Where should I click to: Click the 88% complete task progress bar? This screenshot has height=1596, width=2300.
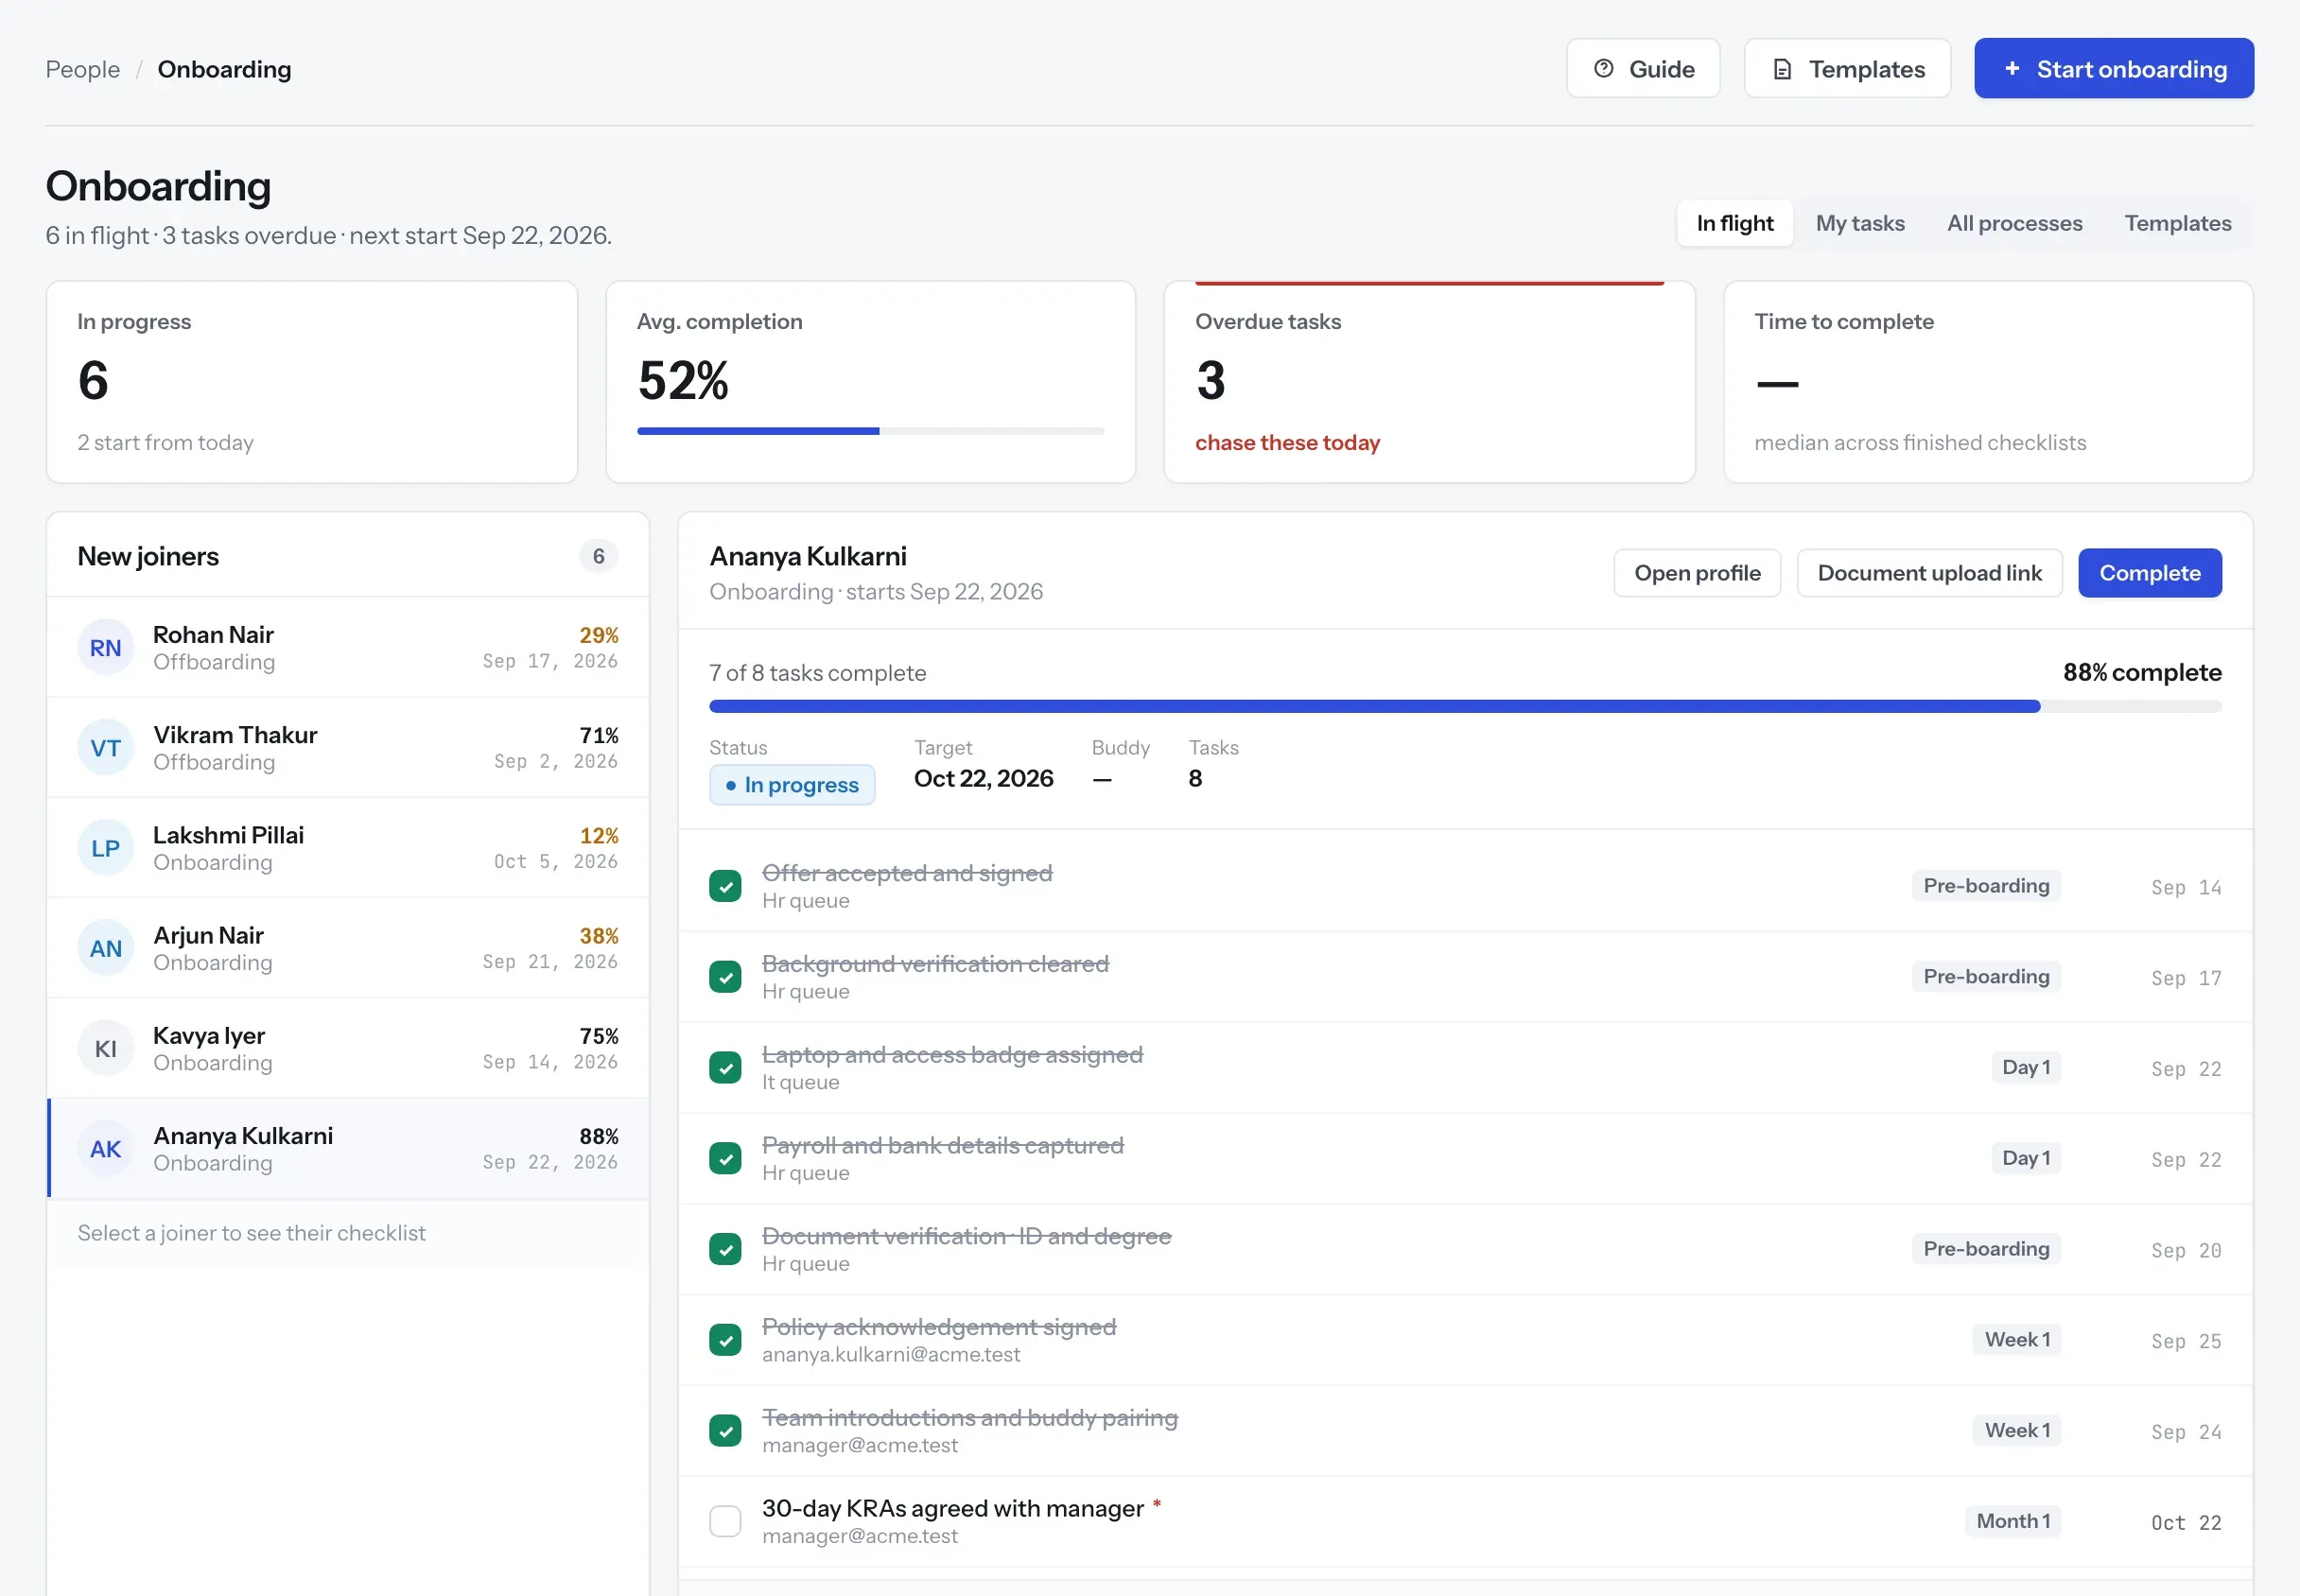point(1465,706)
